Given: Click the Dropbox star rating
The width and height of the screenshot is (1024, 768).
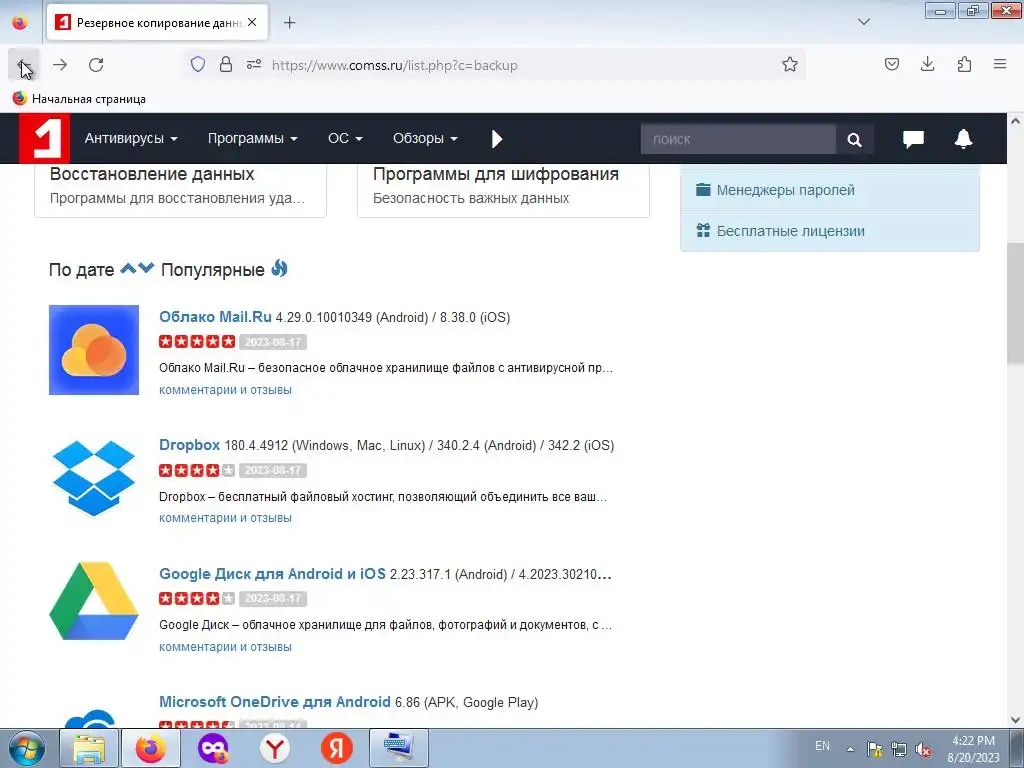Looking at the screenshot, I should pyautogui.click(x=197, y=470).
